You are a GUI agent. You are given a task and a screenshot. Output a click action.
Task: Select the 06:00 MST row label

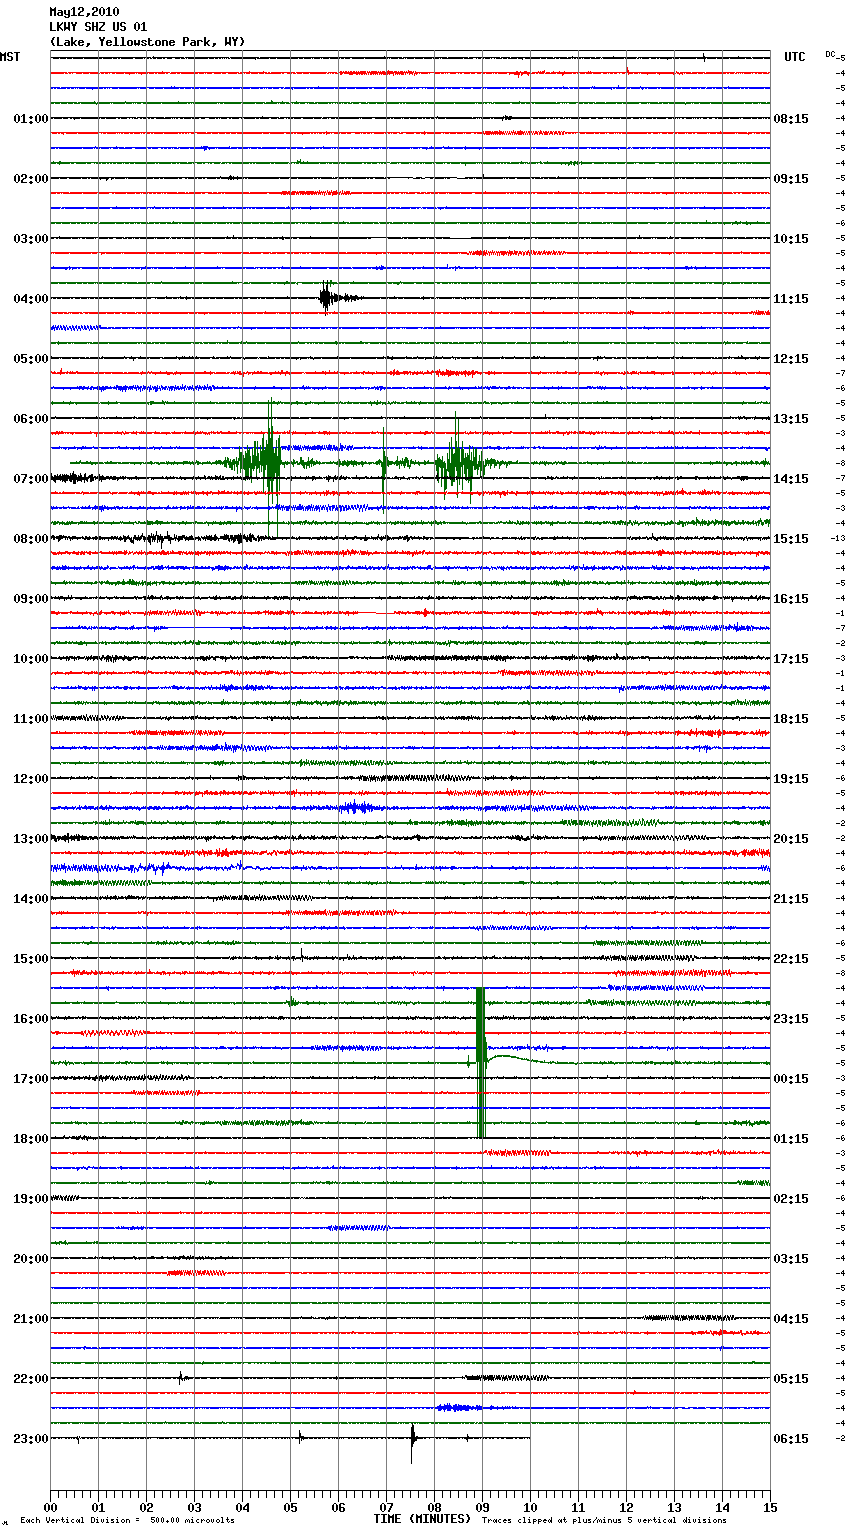point(31,419)
